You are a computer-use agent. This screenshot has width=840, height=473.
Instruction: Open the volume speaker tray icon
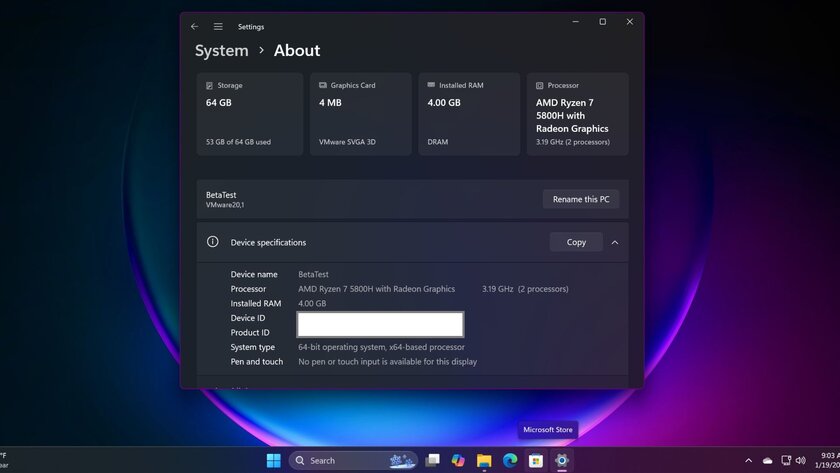(800, 460)
